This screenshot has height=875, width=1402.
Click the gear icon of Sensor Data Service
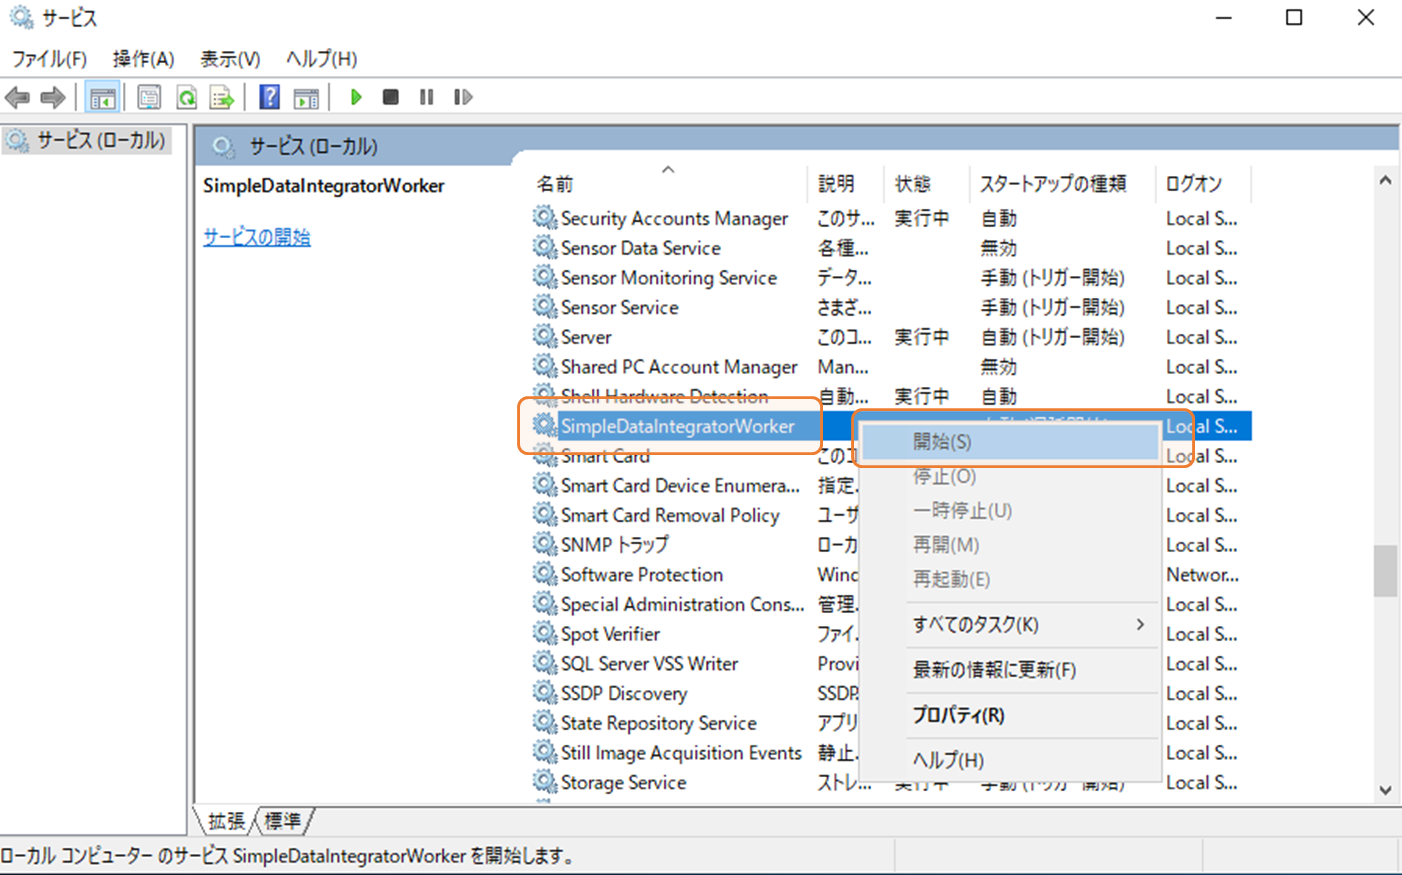click(544, 247)
